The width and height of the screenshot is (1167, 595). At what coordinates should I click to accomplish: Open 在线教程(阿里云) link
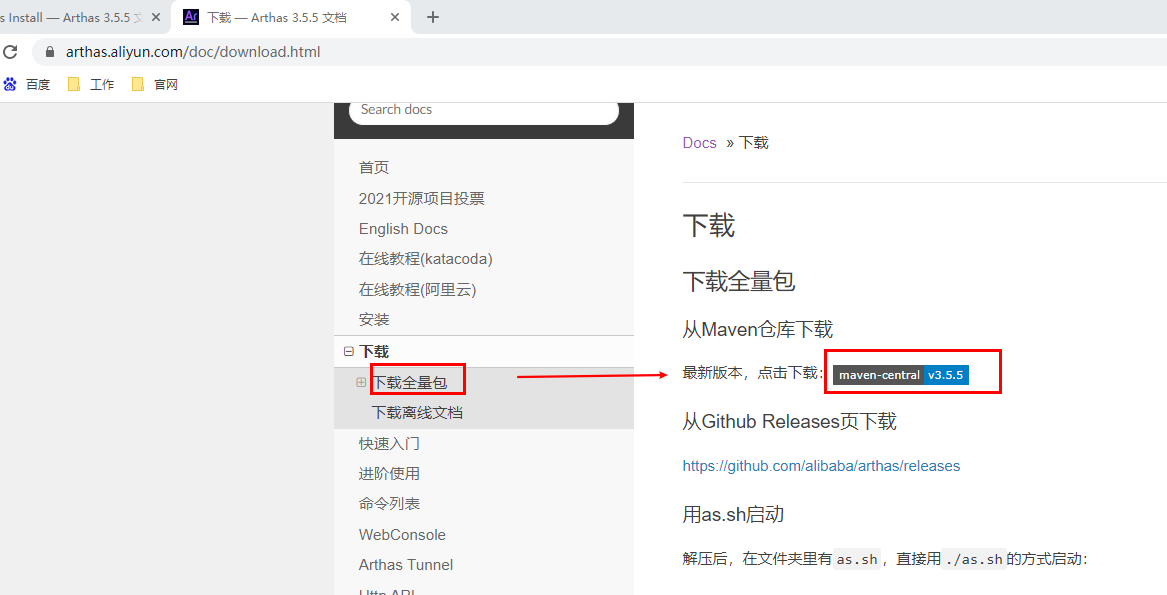coord(418,290)
